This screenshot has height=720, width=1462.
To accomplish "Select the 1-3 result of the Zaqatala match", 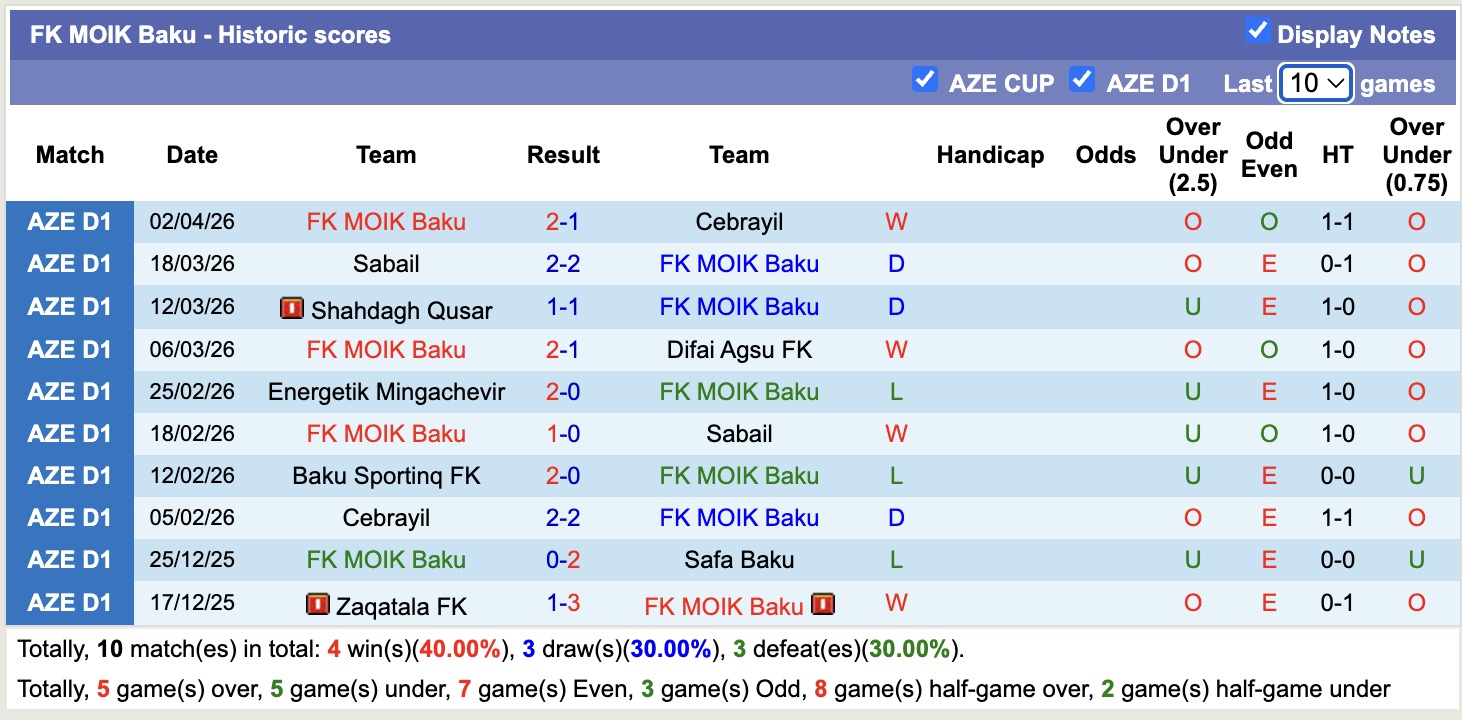I will pos(563,603).
